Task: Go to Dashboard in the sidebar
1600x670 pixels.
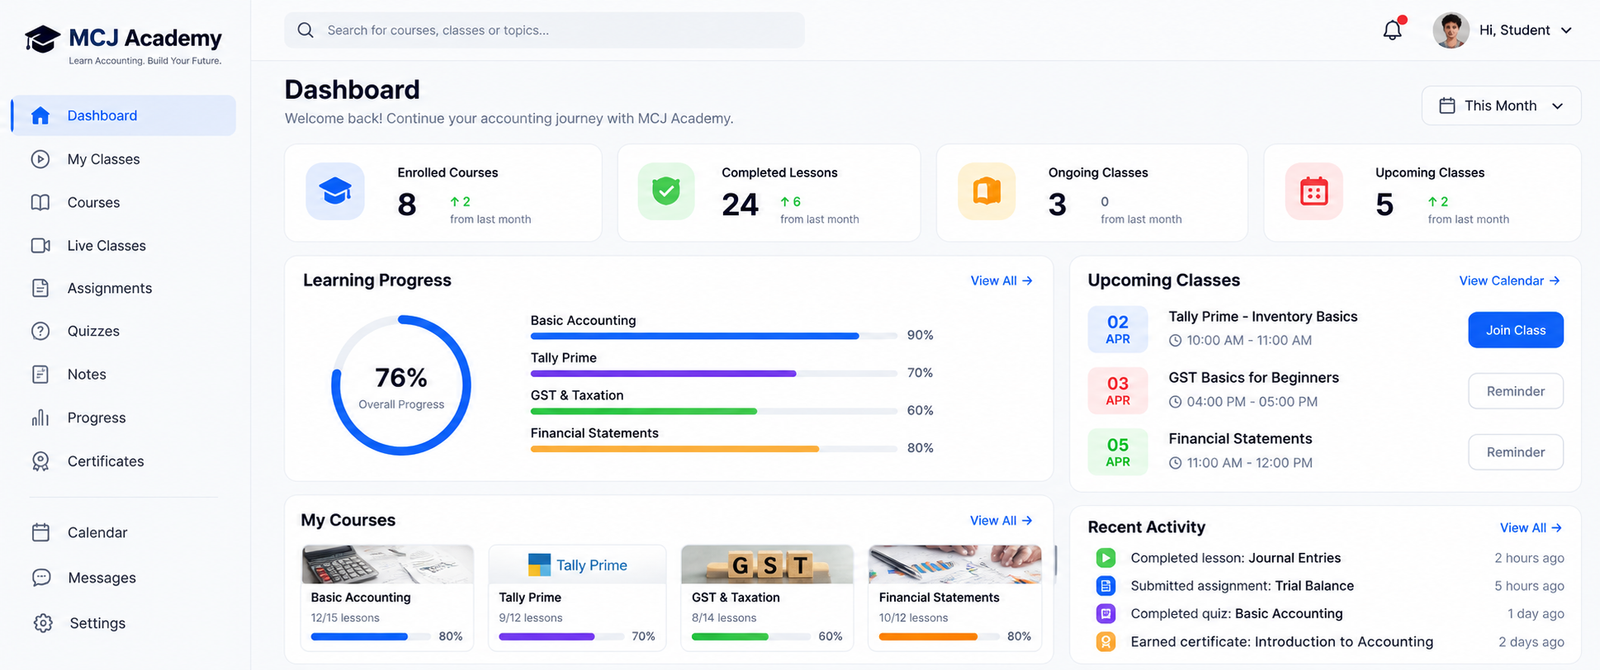Action: coord(124,115)
